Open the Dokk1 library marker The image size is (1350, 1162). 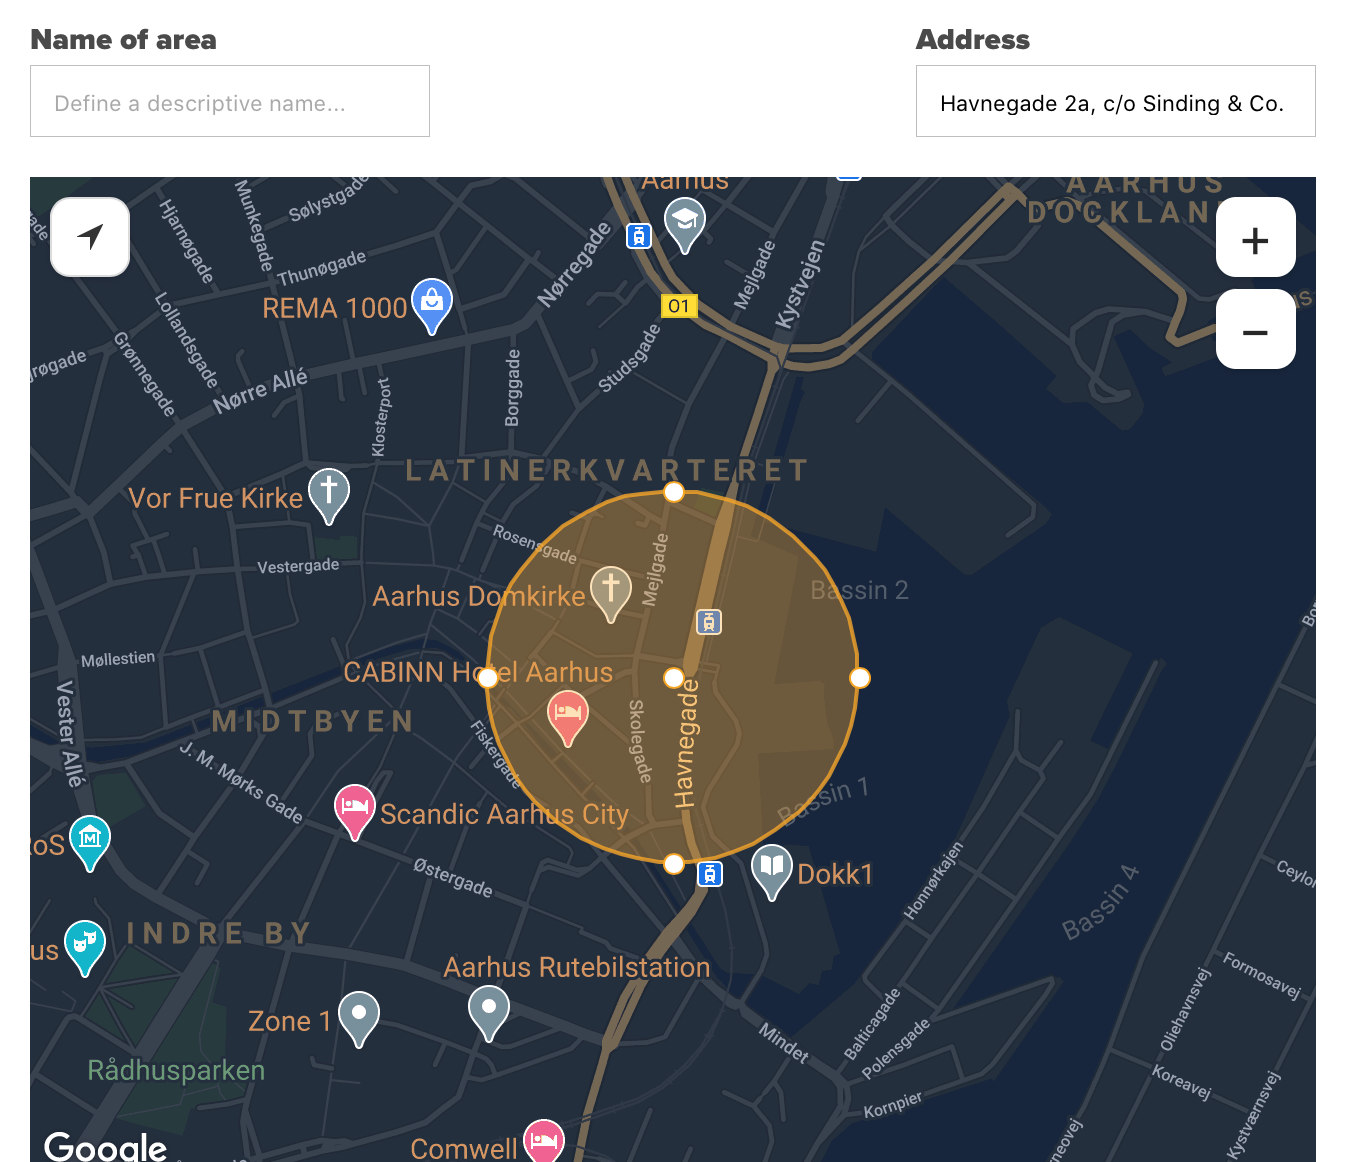(x=772, y=868)
